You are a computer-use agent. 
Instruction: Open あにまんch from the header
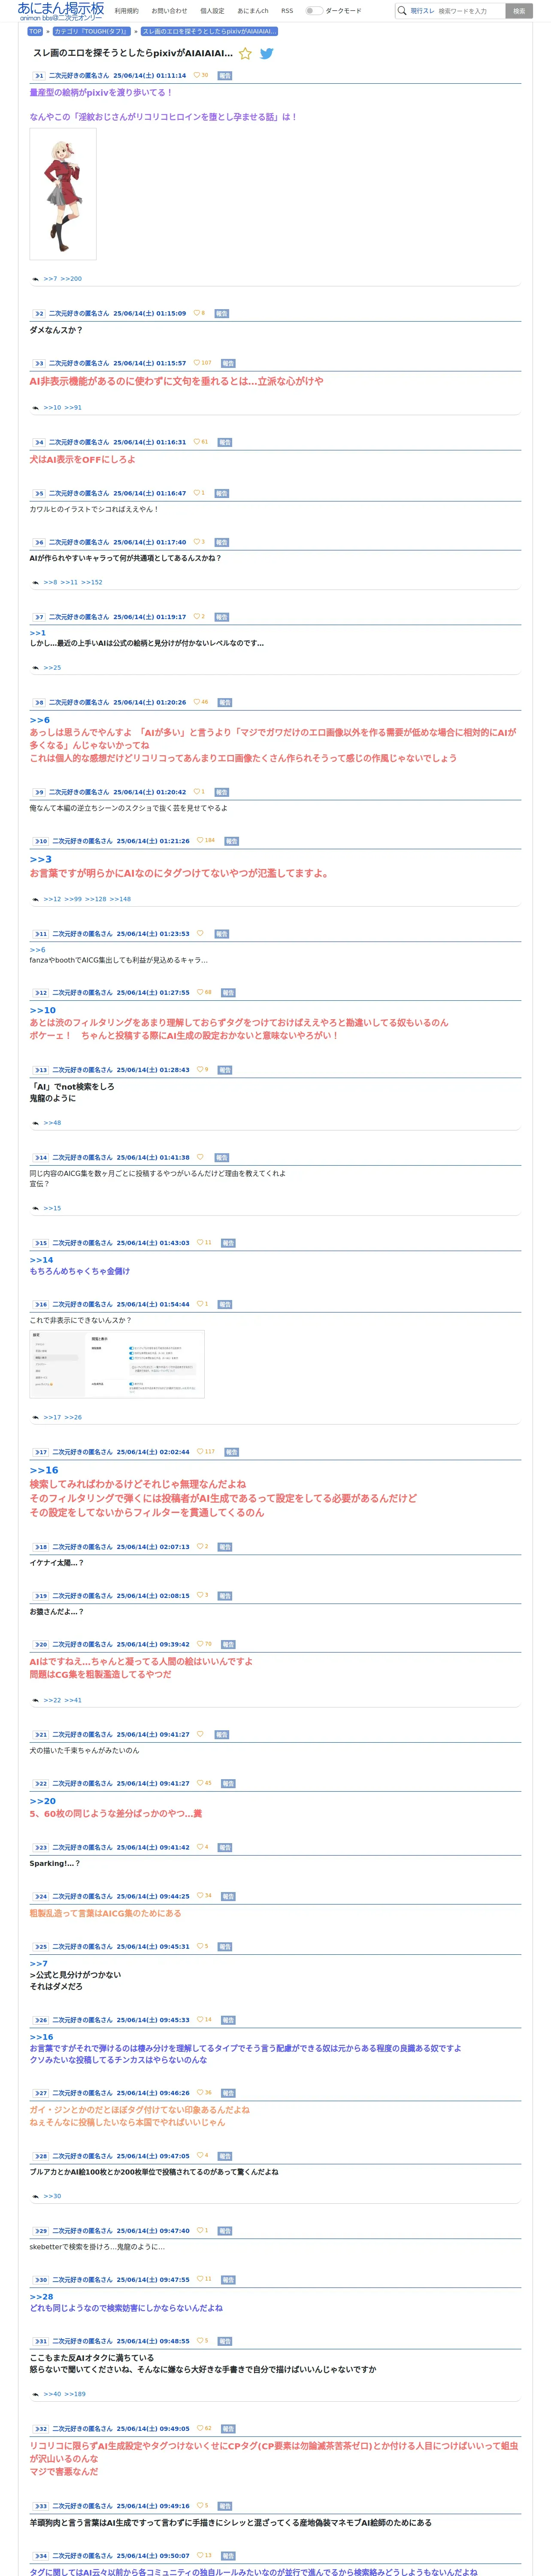click(x=253, y=11)
